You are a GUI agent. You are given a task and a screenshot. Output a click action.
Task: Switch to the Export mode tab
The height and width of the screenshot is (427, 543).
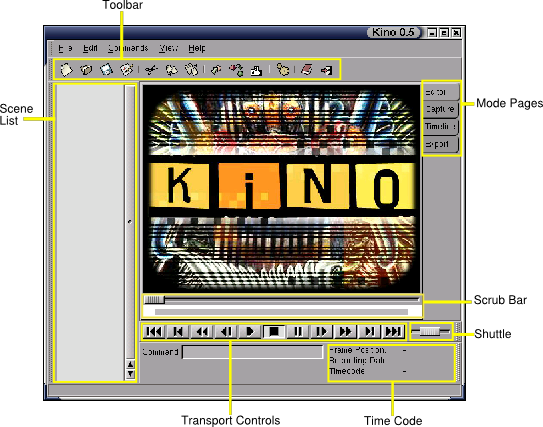[x=441, y=144]
